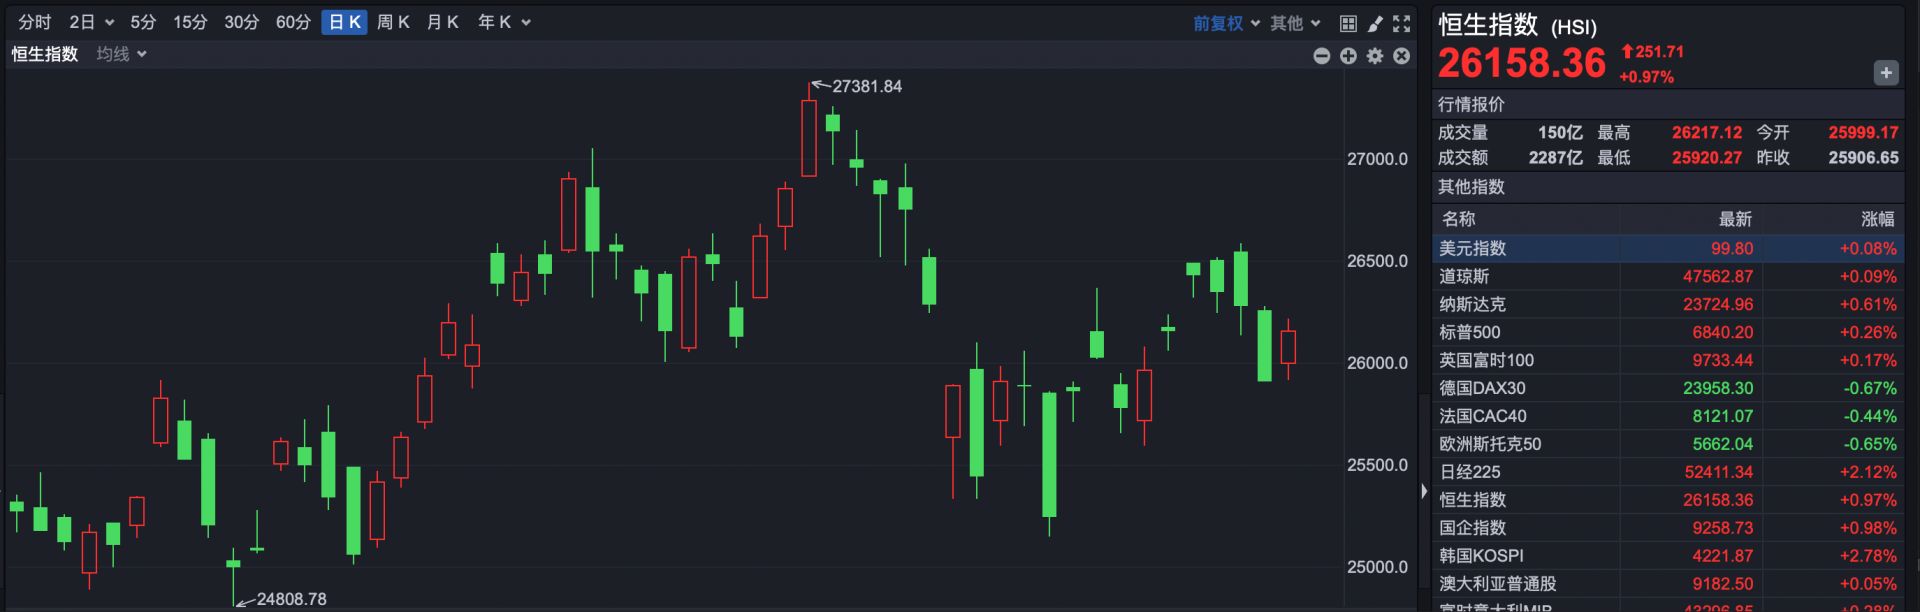Image resolution: width=1920 pixels, height=612 pixels.
Task: Open the 前复权 adjustment dropdown
Action: click(x=1226, y=23)
